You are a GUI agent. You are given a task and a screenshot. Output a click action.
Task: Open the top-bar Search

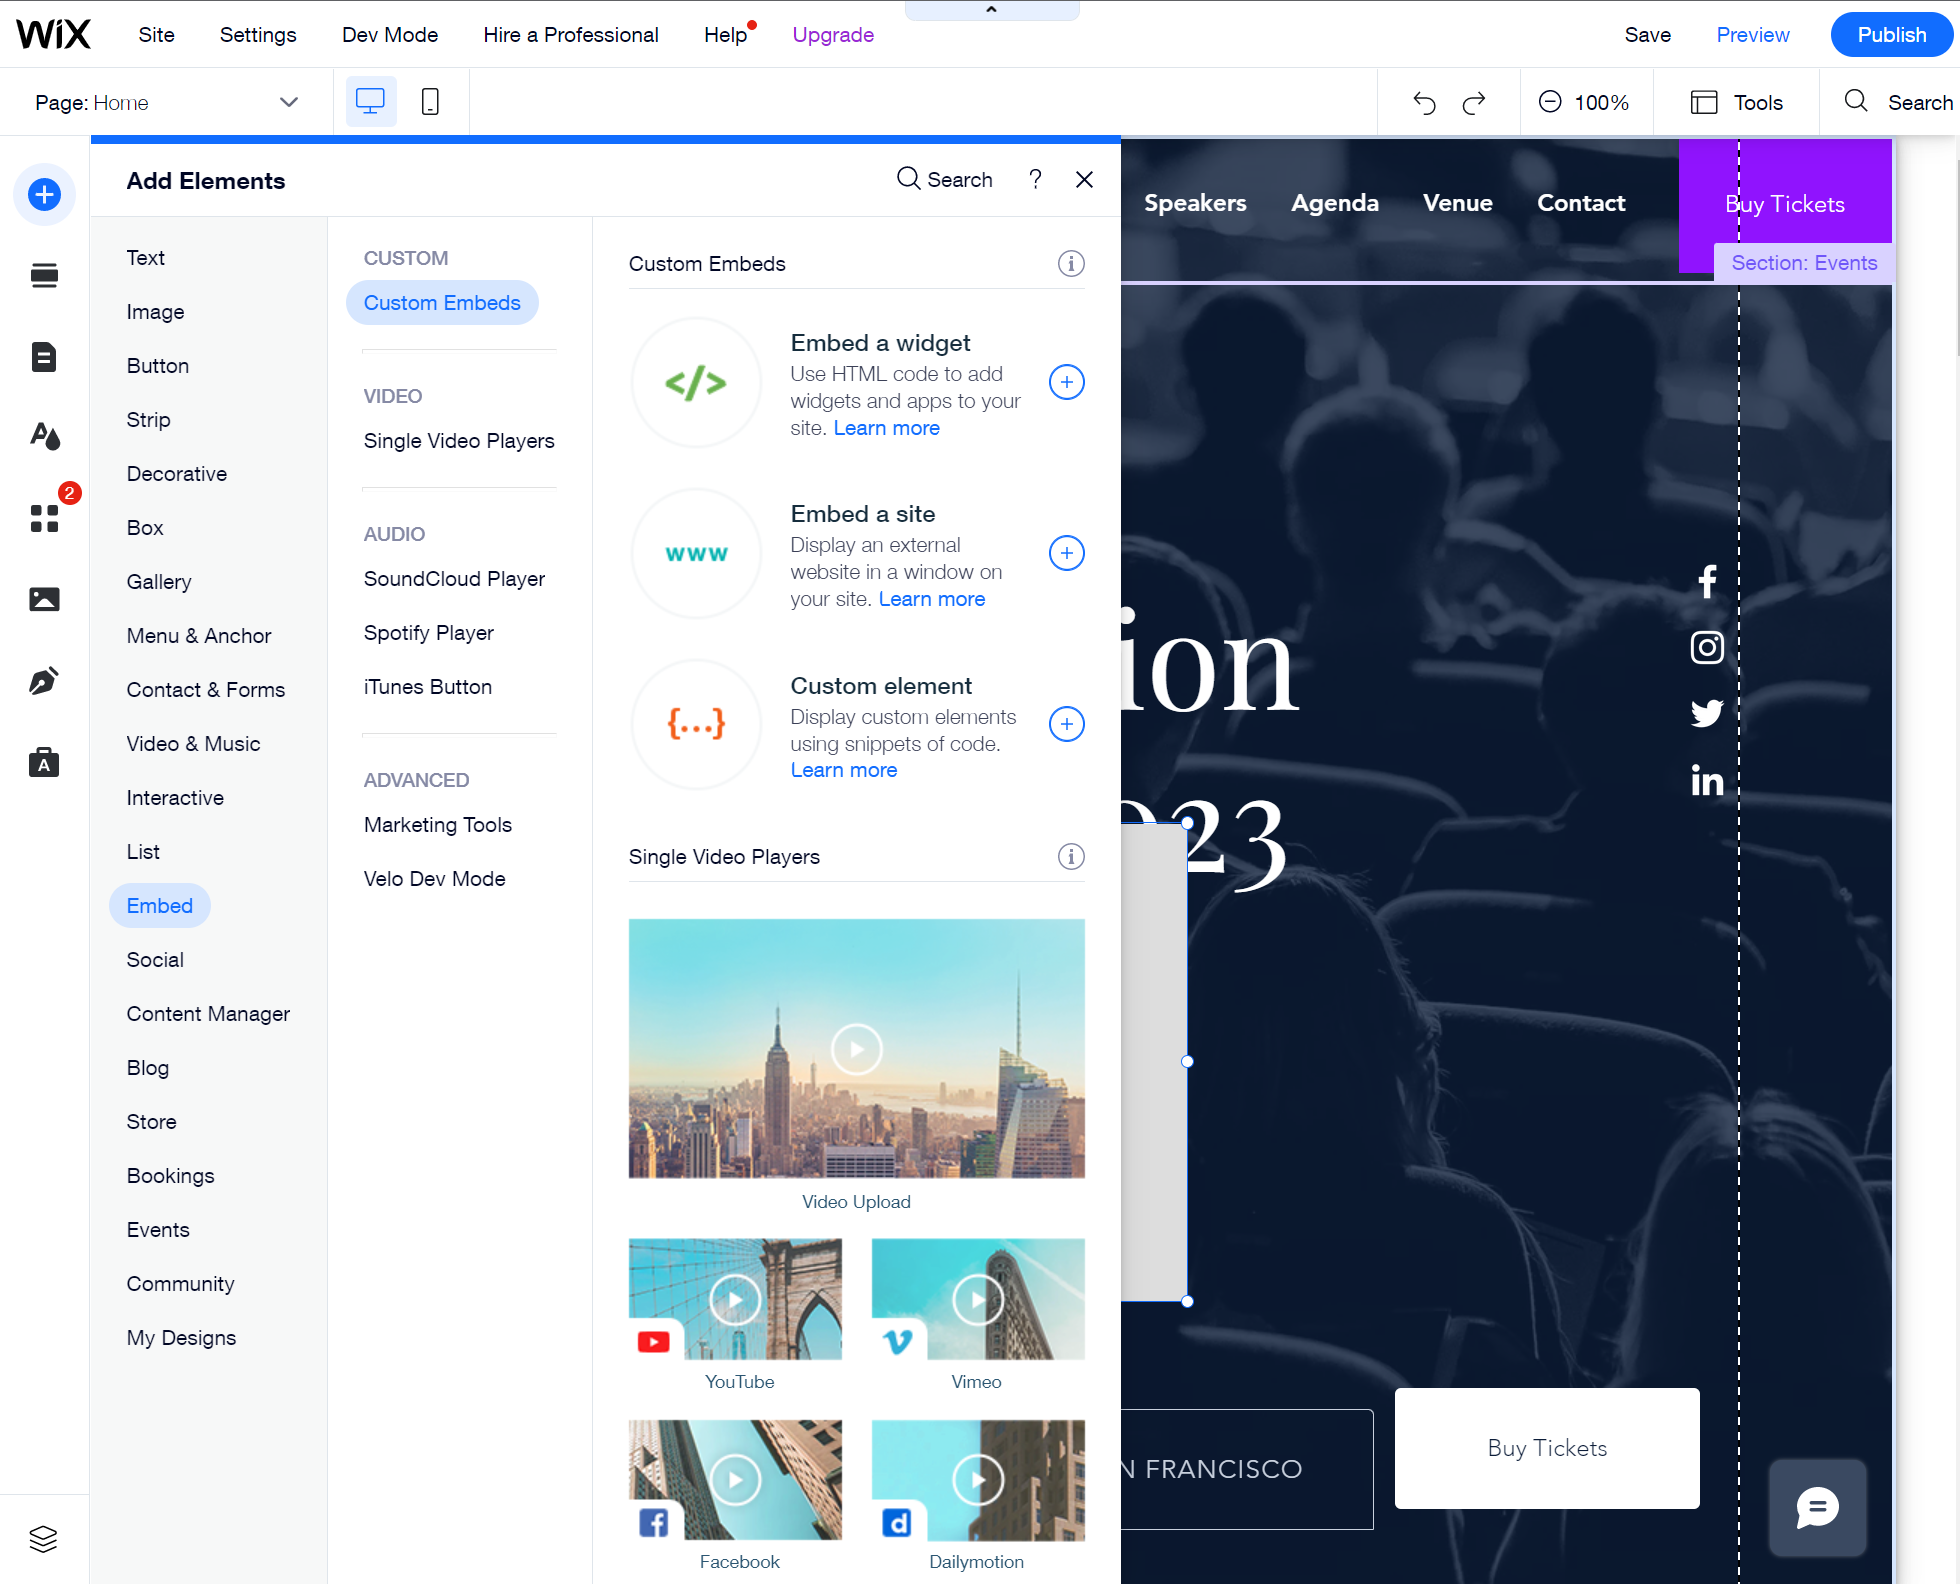click(1899, 102)
